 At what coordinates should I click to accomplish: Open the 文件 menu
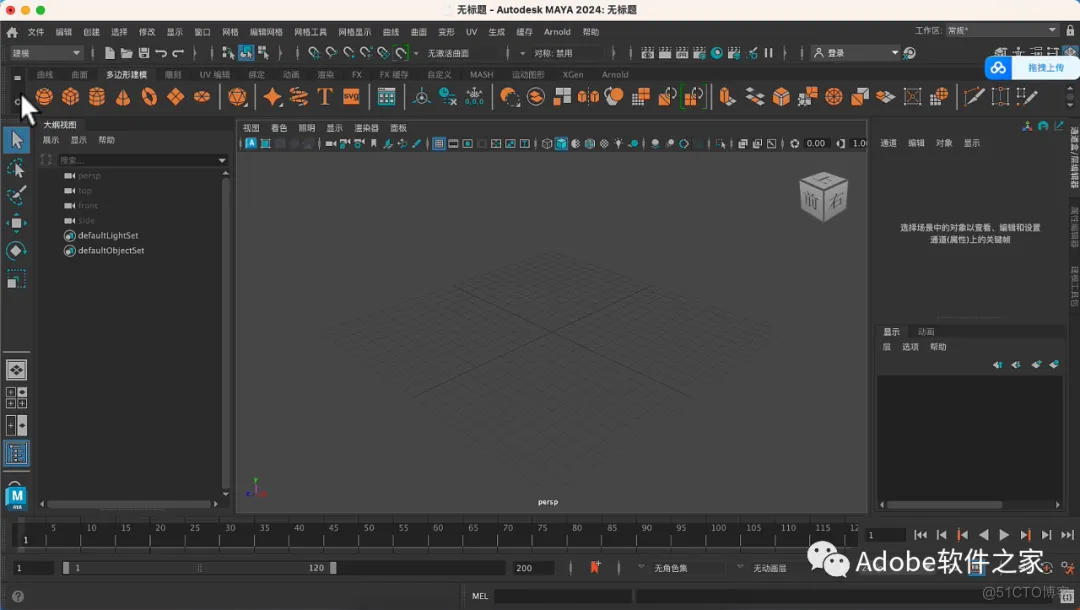click(x=36, y=32)
